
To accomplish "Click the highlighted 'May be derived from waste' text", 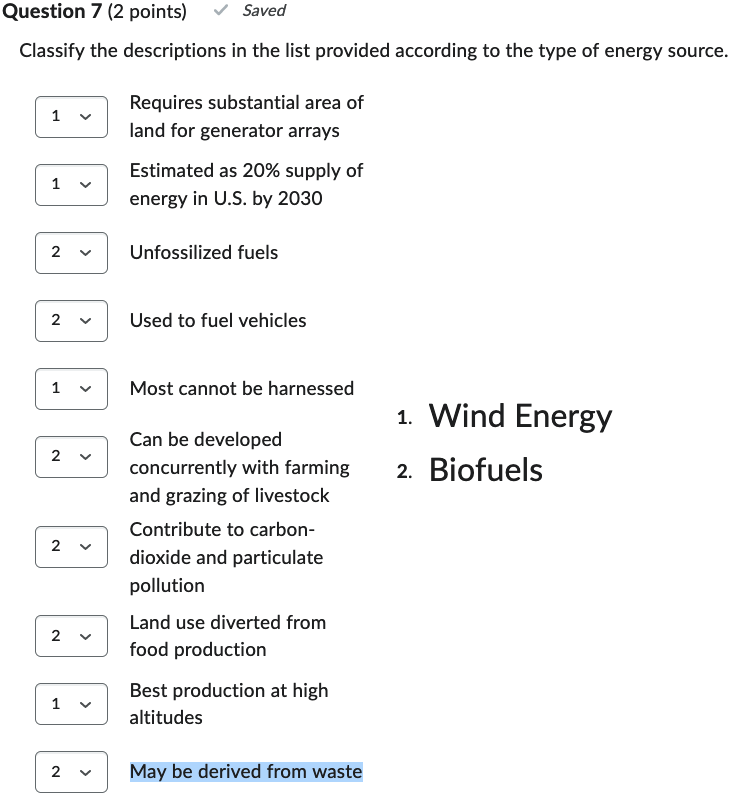I will 246,772.
